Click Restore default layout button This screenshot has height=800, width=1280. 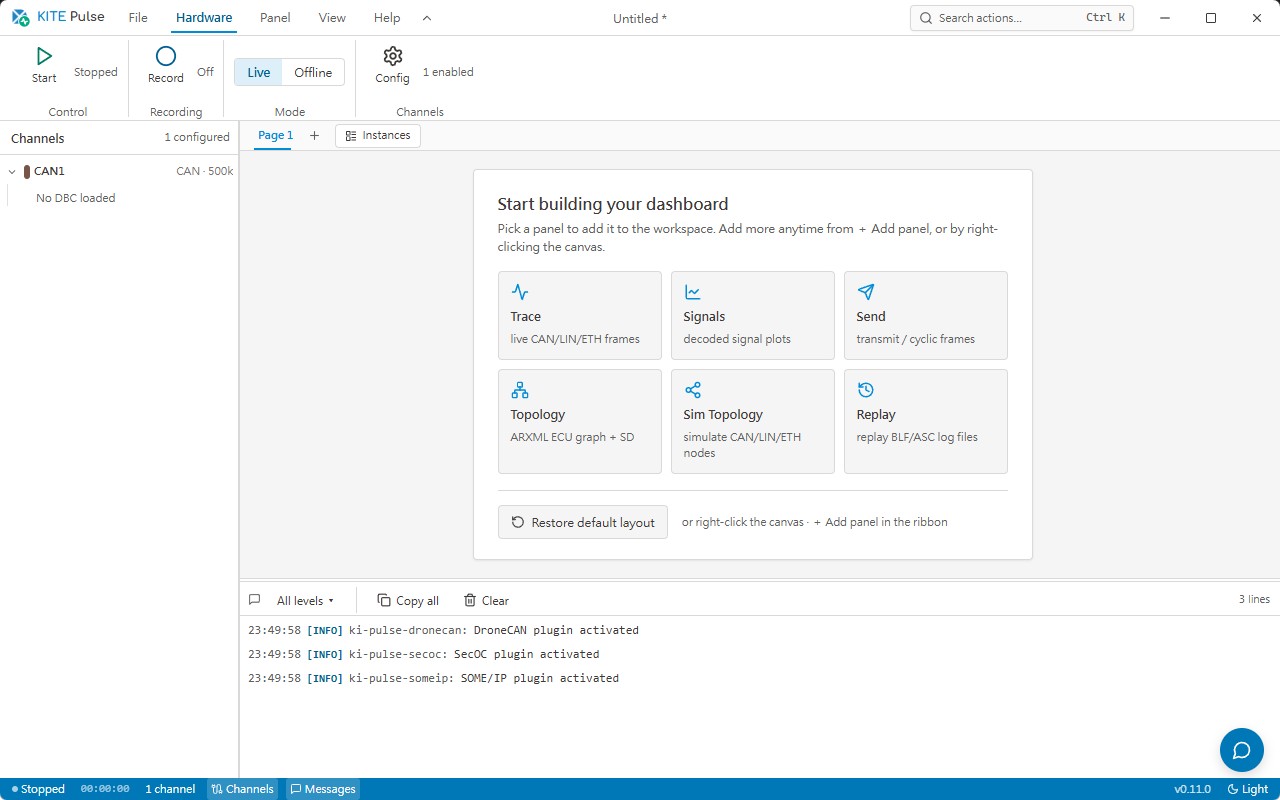583,522
